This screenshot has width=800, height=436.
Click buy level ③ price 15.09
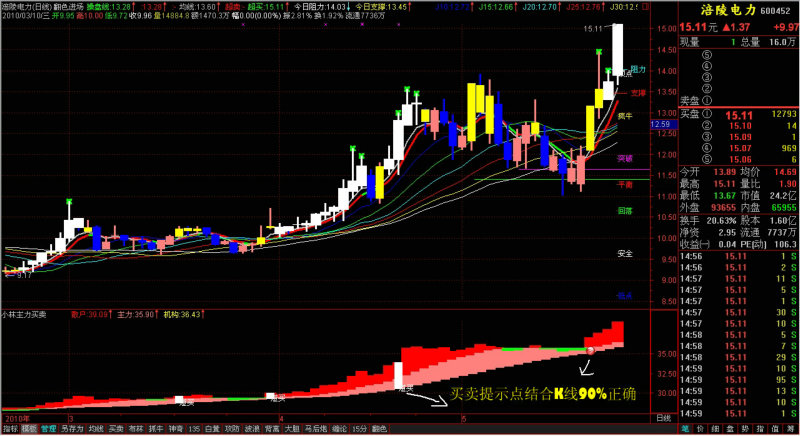pos(740,137)
